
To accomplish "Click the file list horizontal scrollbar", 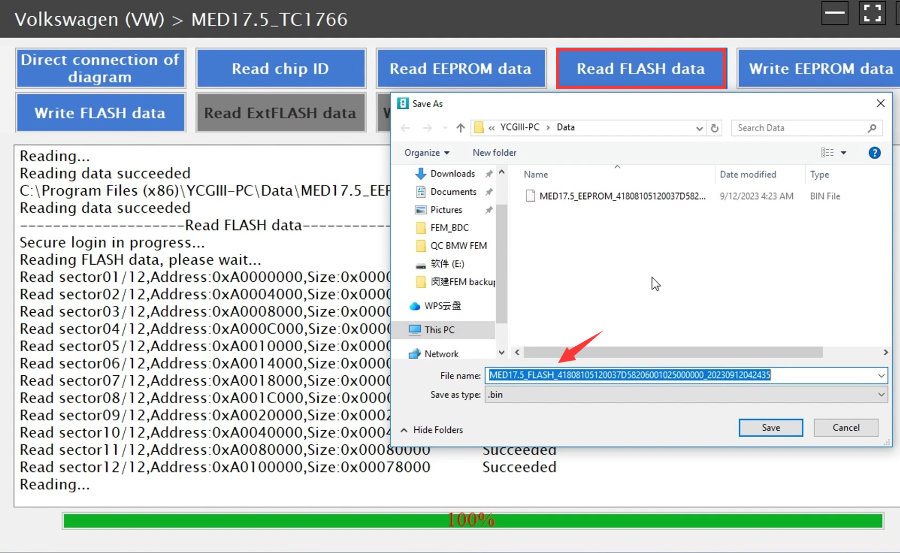I will tap(673, 352).
